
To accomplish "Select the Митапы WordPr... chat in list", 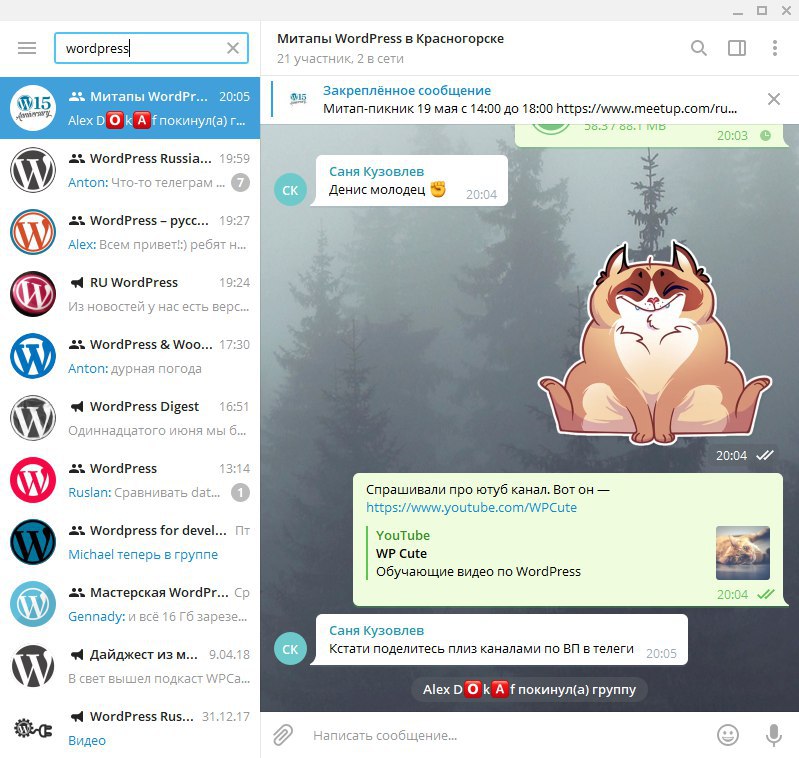I will [x=130, y=108].
